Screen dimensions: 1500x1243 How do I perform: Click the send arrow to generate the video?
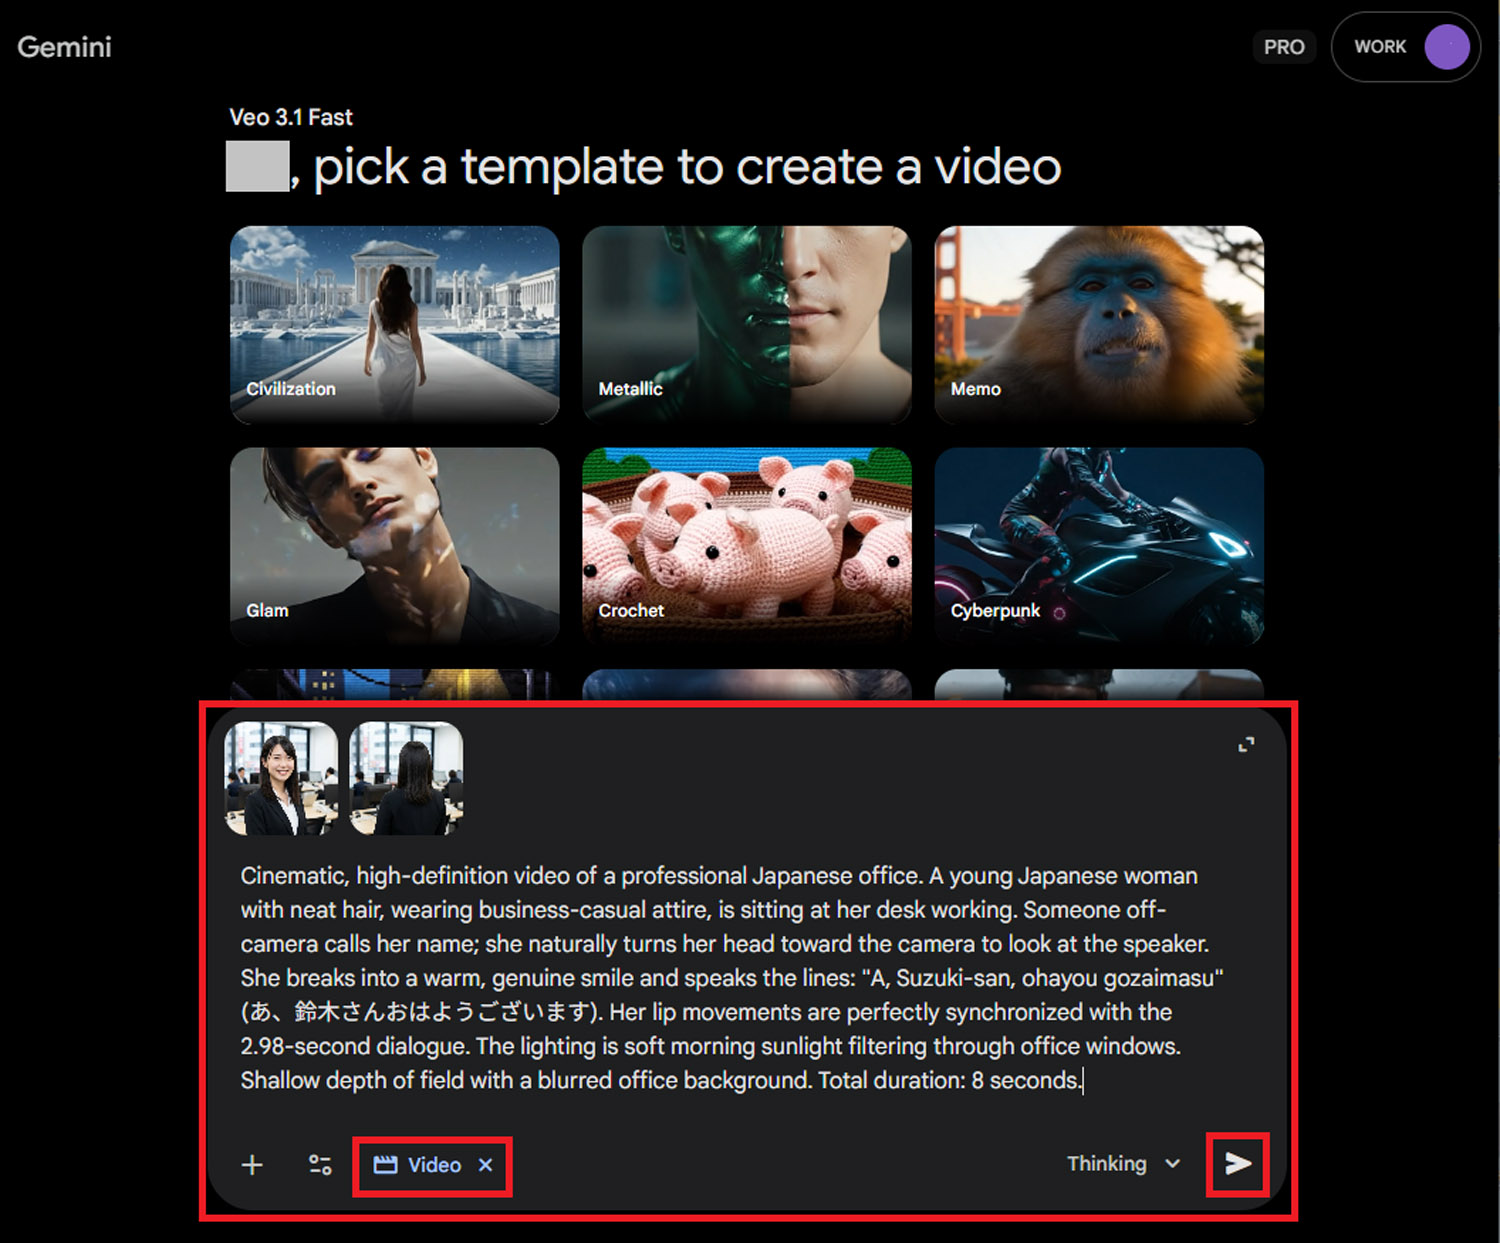point(1238,1163)
